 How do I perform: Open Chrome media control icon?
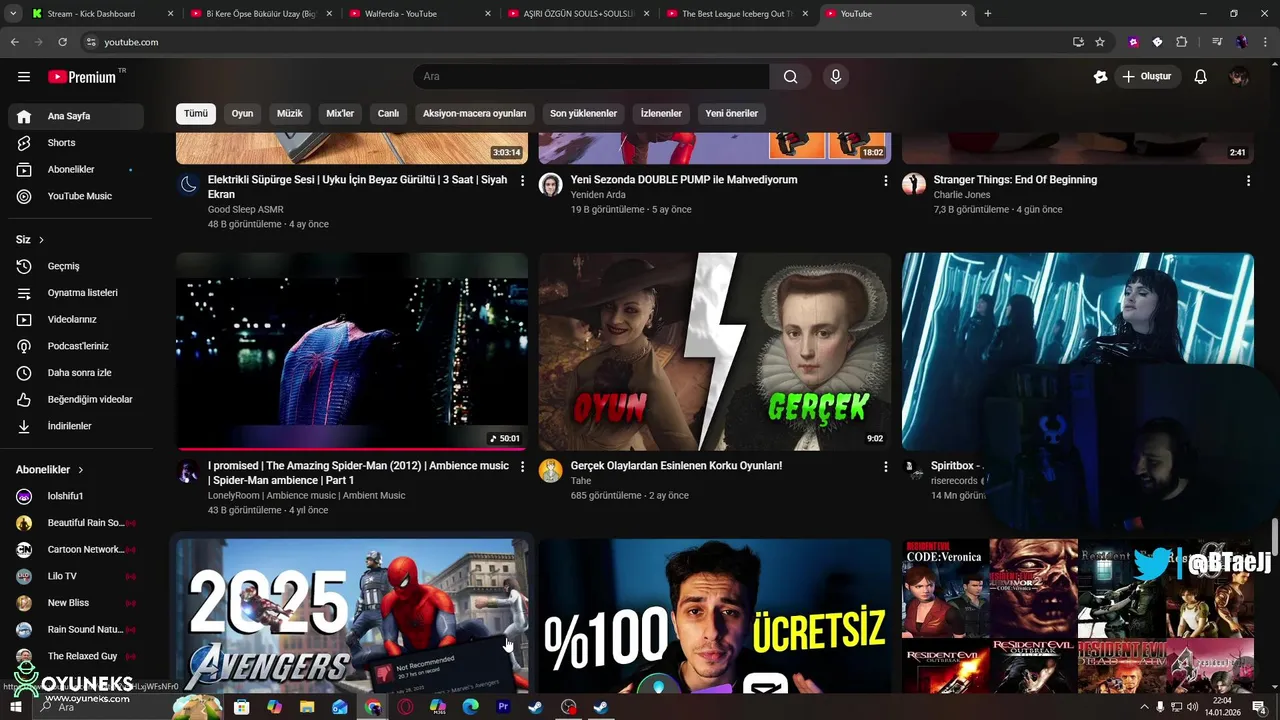coord(1217,42)
